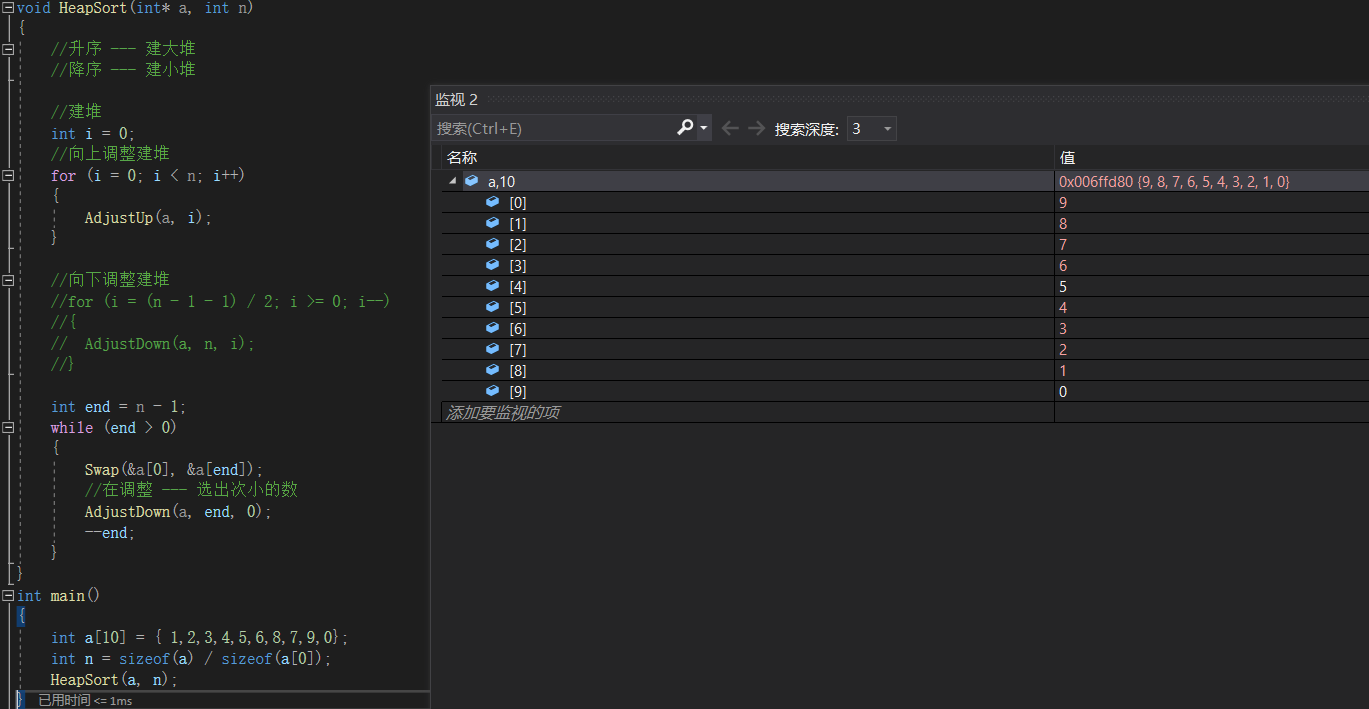Click the cube icon for element [1]
This screenshot has height=709, width=1369.
point(492,223)
